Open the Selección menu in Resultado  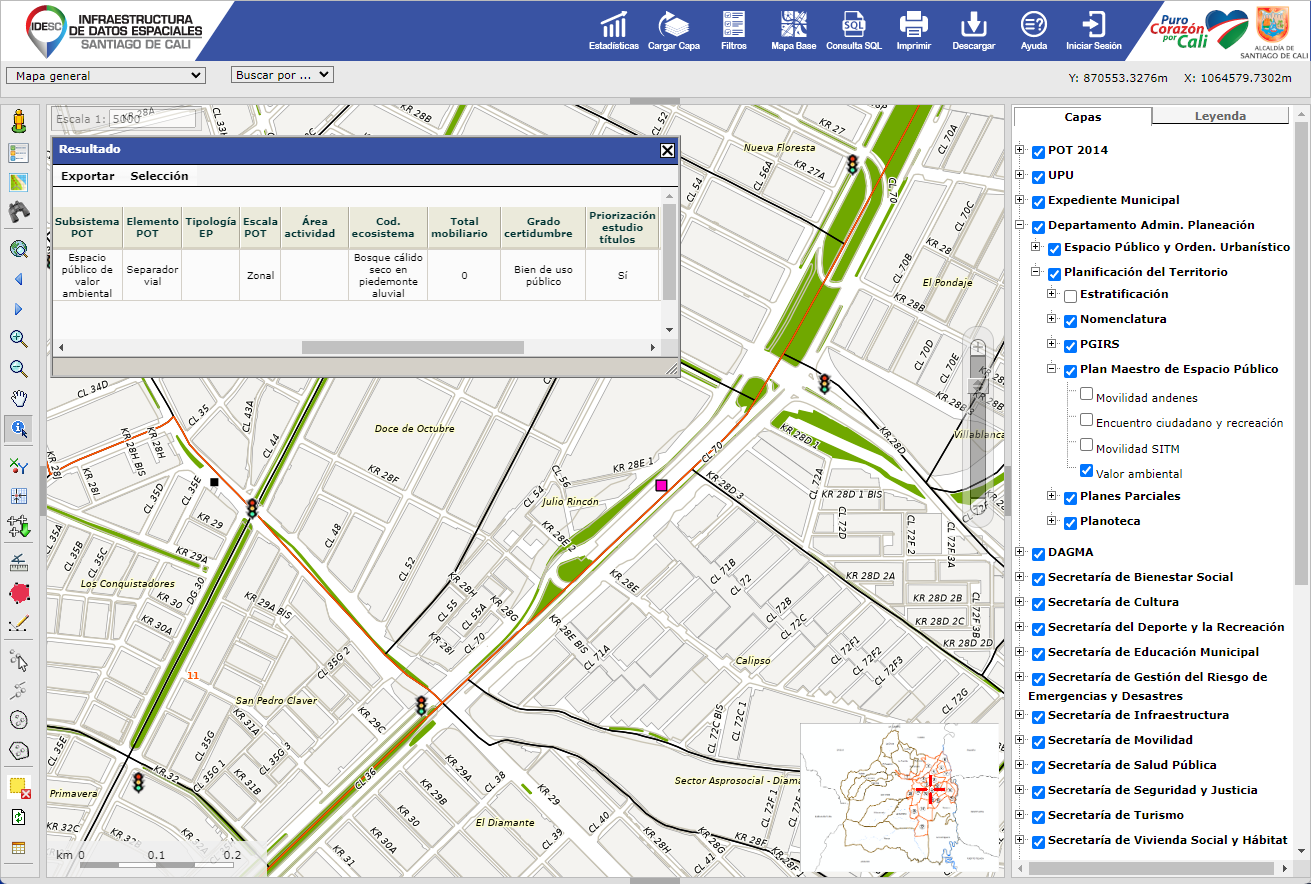[159, 176]
